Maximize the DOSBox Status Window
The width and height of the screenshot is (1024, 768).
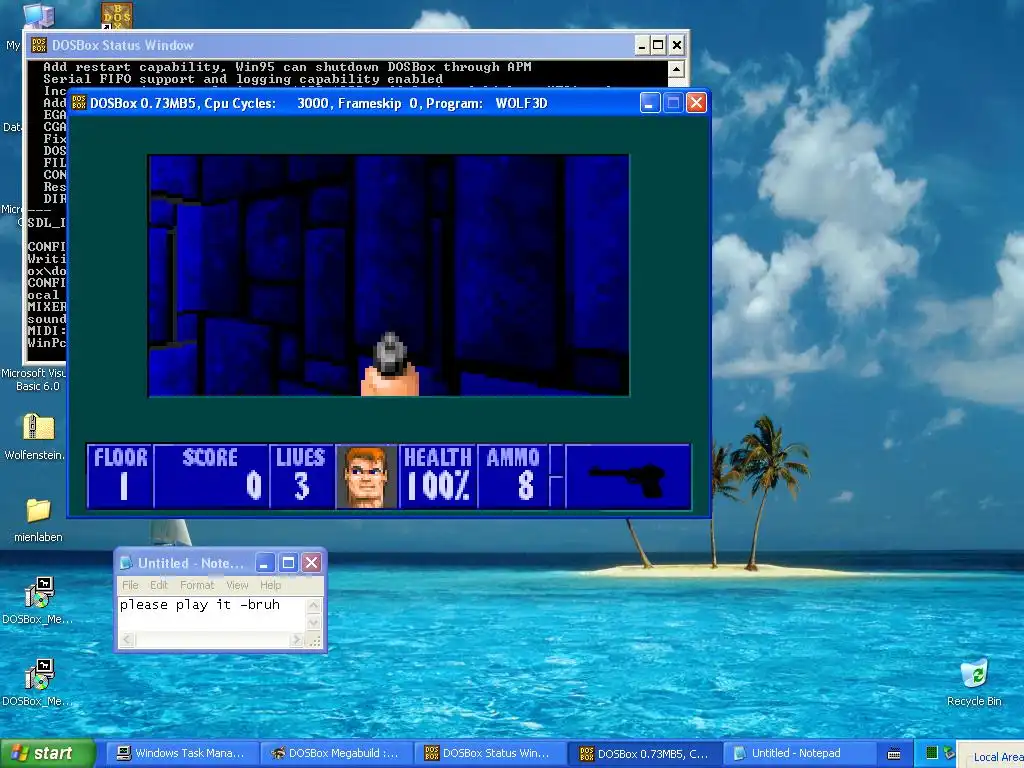click(x=658, y=45)
